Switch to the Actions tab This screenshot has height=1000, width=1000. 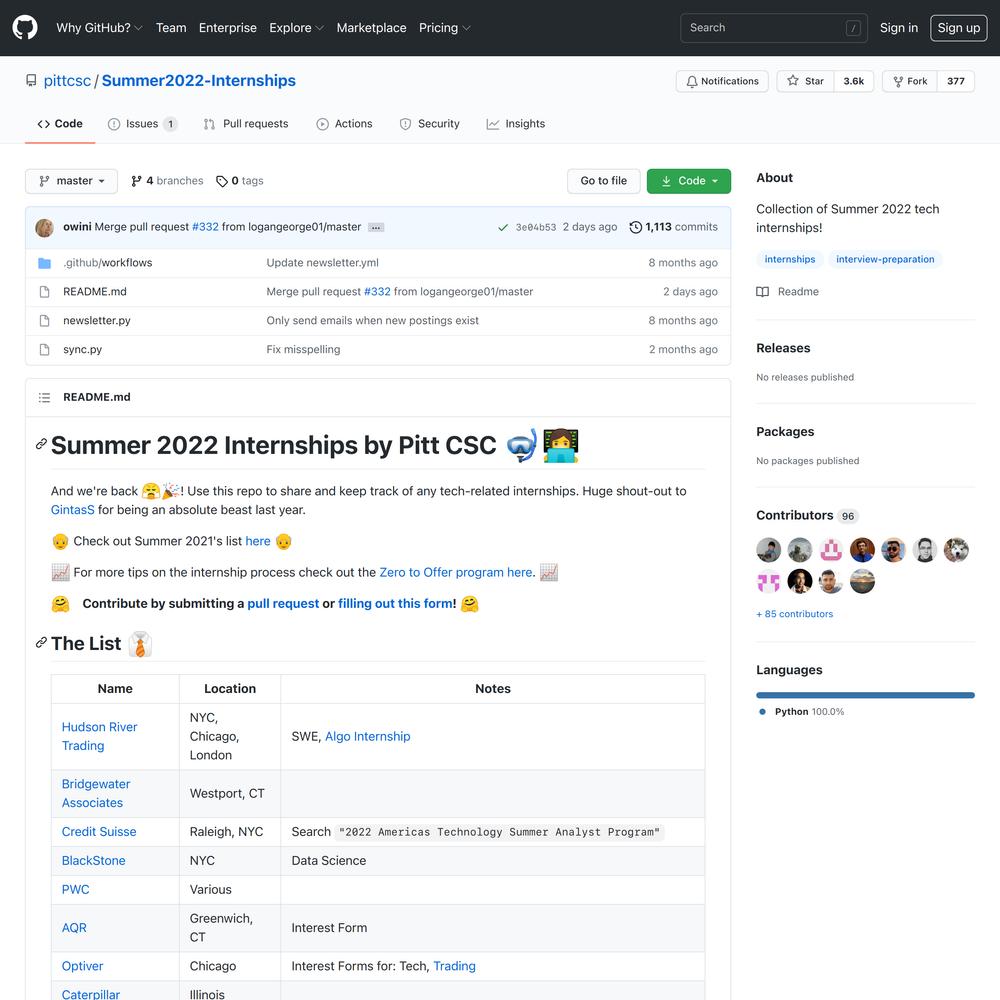click(344, 124)
